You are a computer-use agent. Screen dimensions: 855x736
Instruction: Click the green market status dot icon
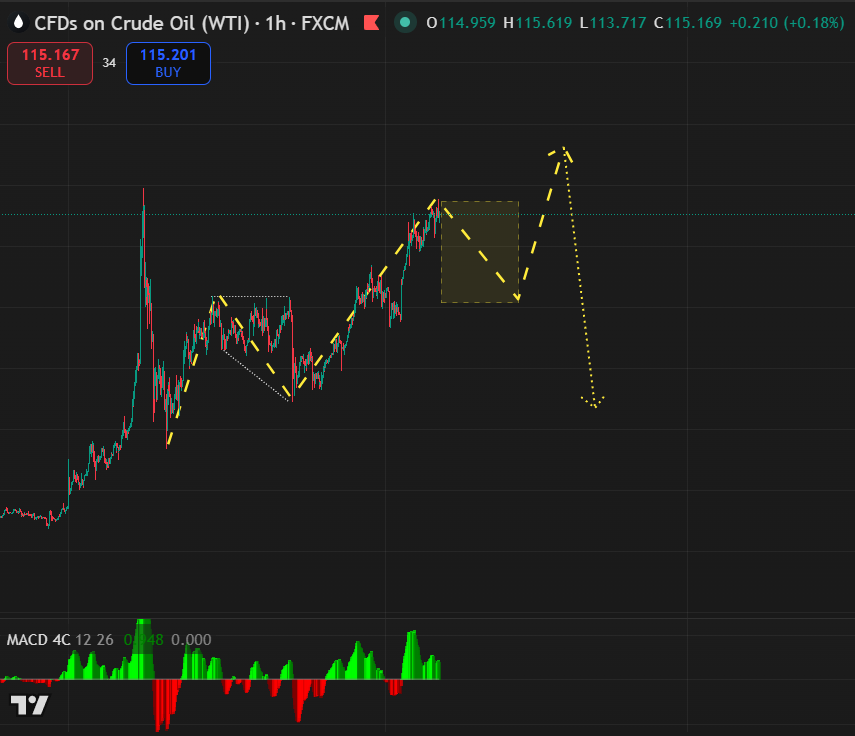[405, 22]
